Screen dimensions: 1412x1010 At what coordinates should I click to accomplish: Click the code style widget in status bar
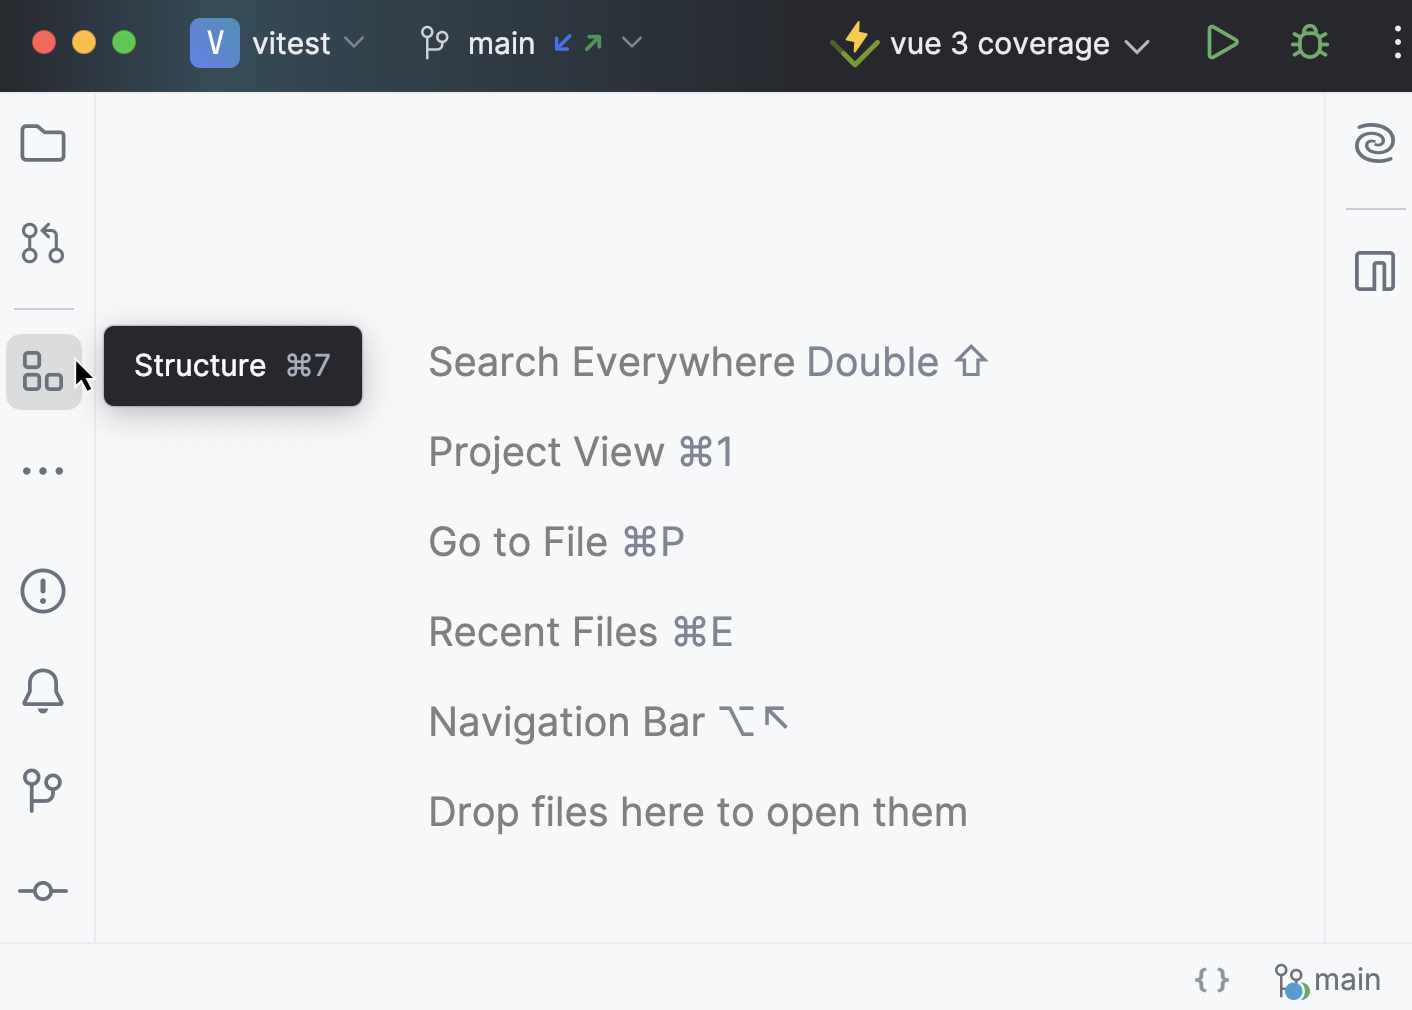click(x=1211, y=980)
